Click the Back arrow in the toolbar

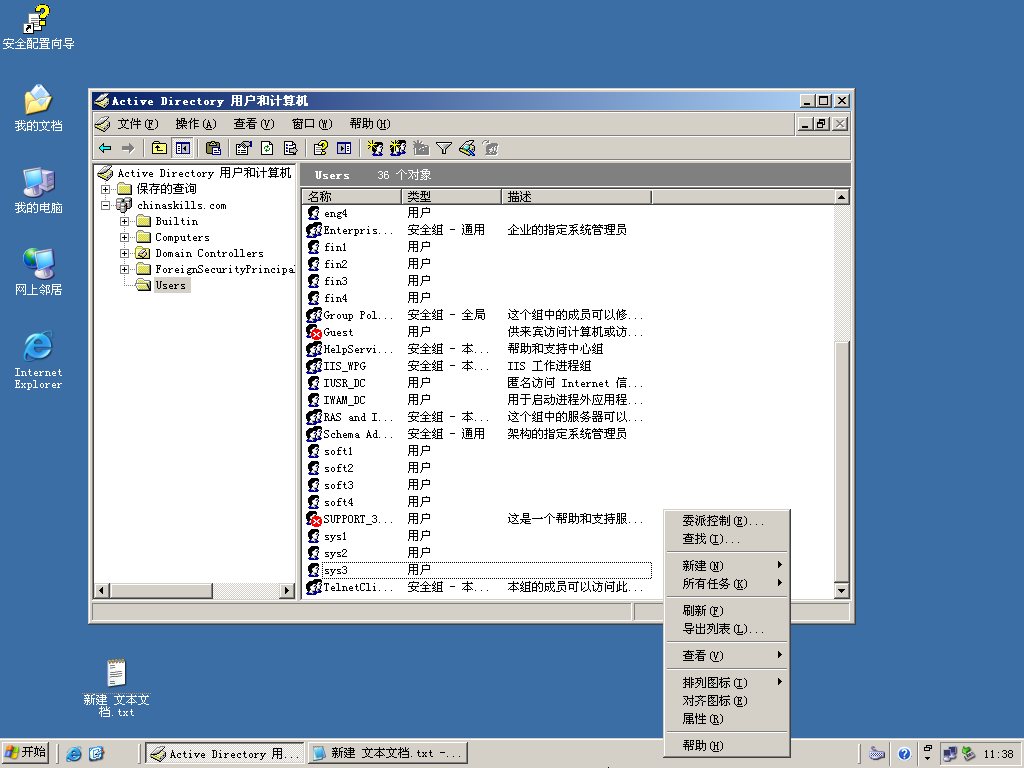105,148
